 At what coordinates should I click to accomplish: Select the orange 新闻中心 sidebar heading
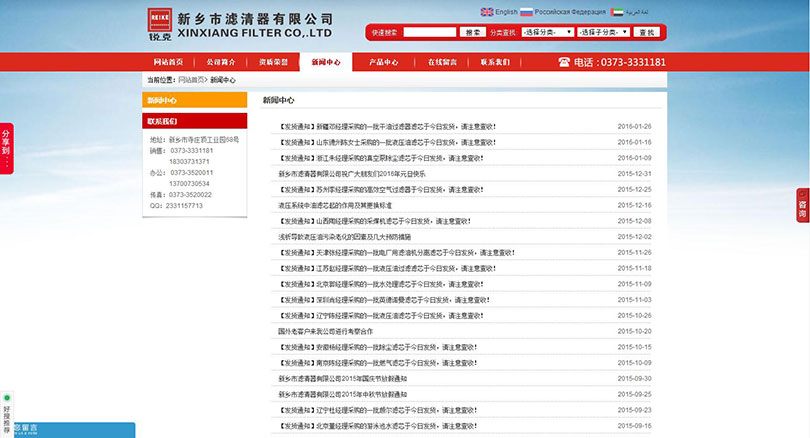tap(194, 100)
